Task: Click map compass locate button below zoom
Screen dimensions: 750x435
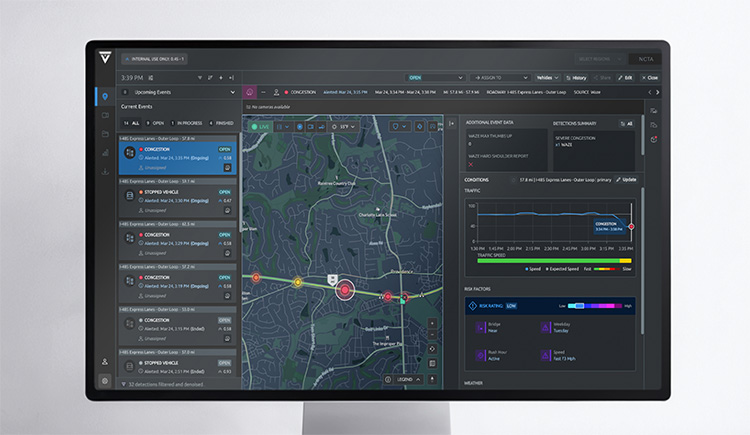Action: tap(432, 349)
